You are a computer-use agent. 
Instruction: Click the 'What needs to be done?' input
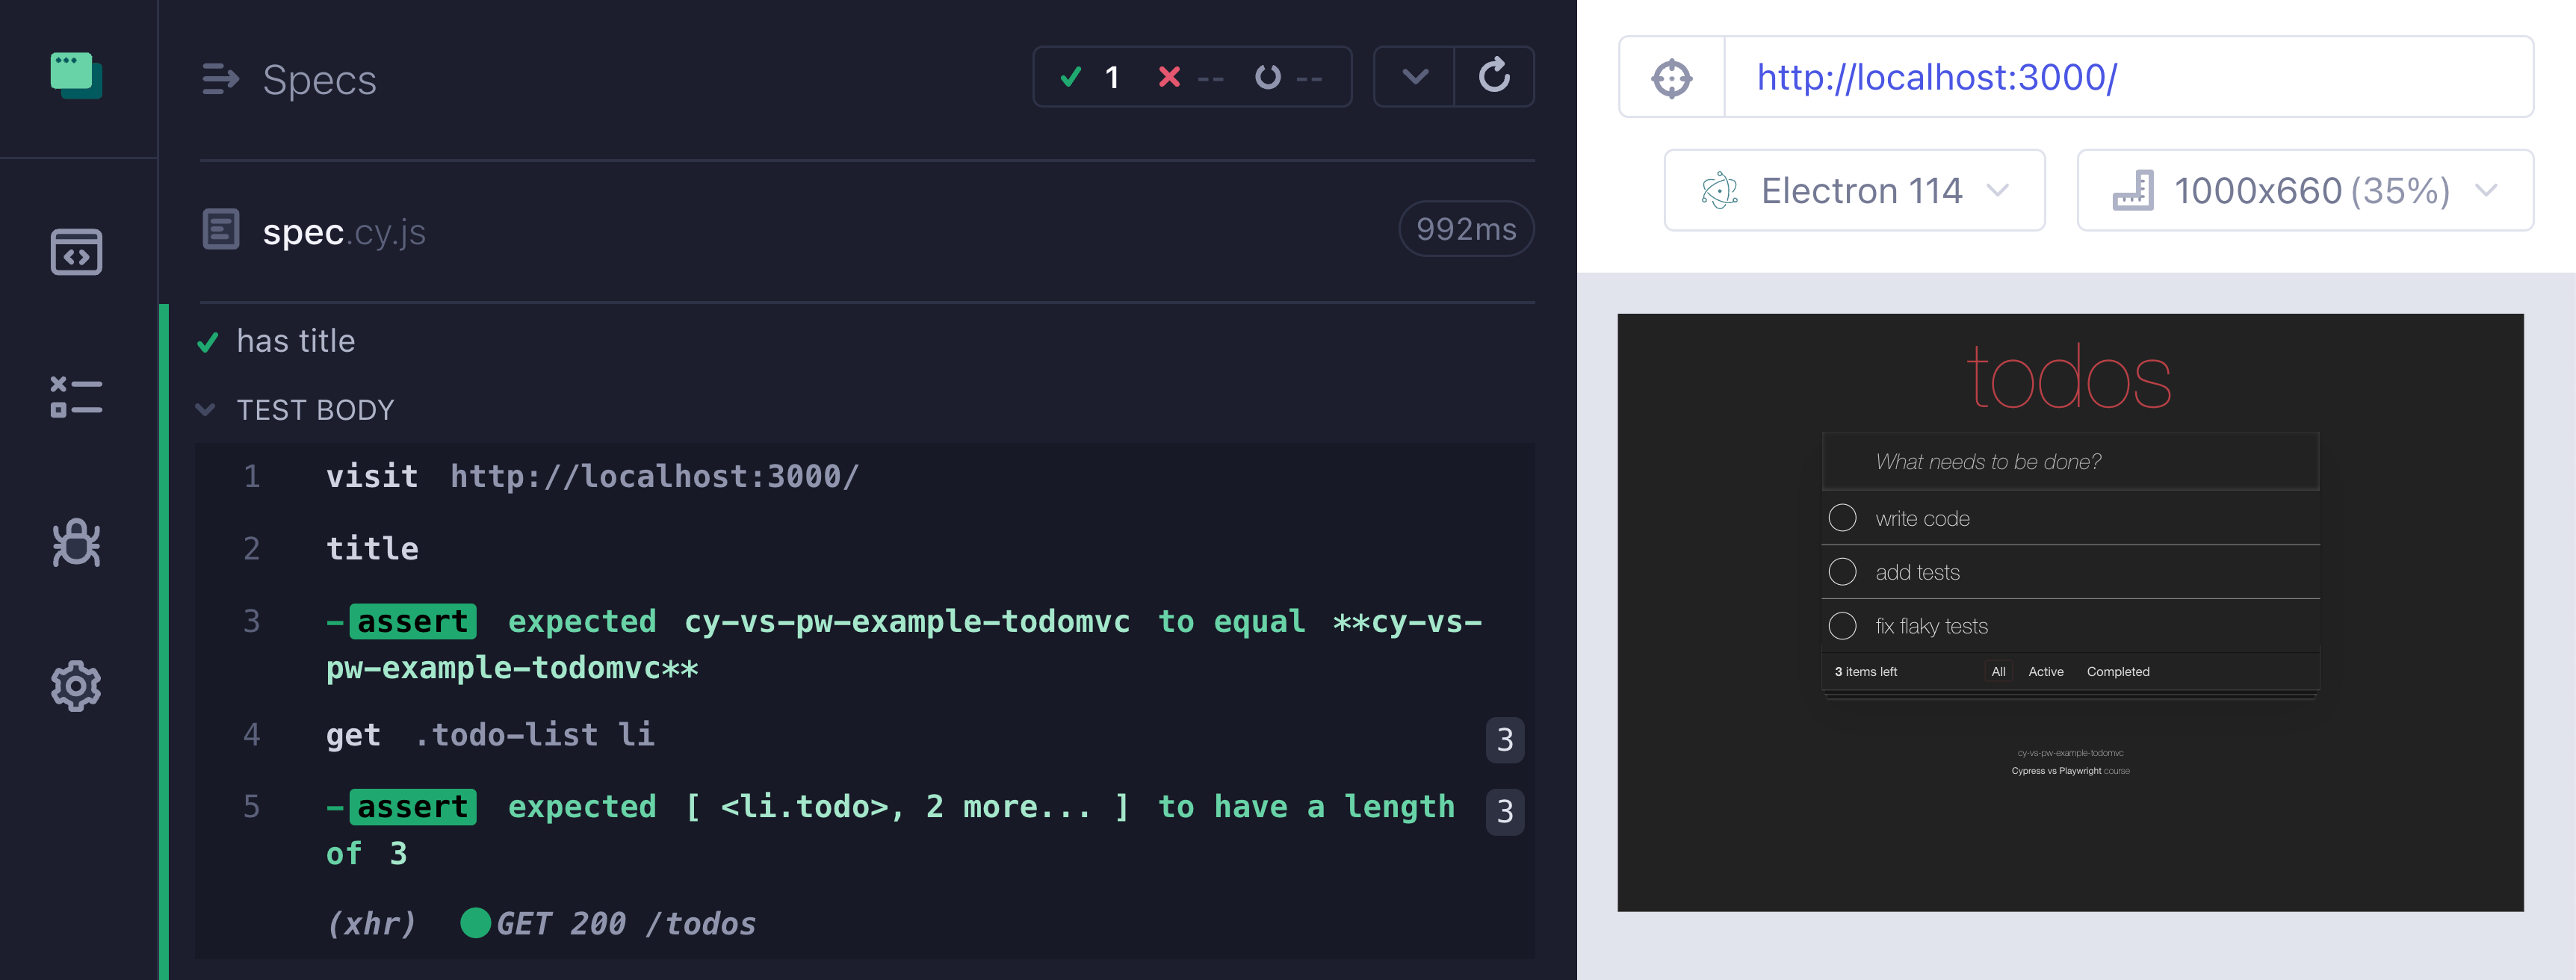coord(2070,462)
